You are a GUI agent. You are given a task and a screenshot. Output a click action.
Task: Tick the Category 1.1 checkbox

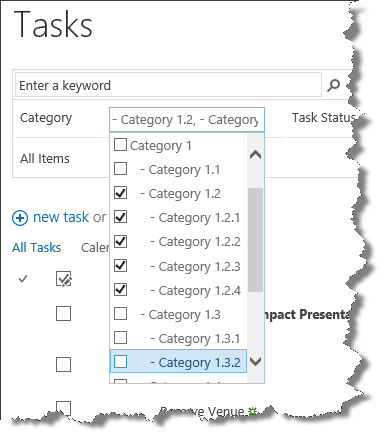[x=120, y=169]
